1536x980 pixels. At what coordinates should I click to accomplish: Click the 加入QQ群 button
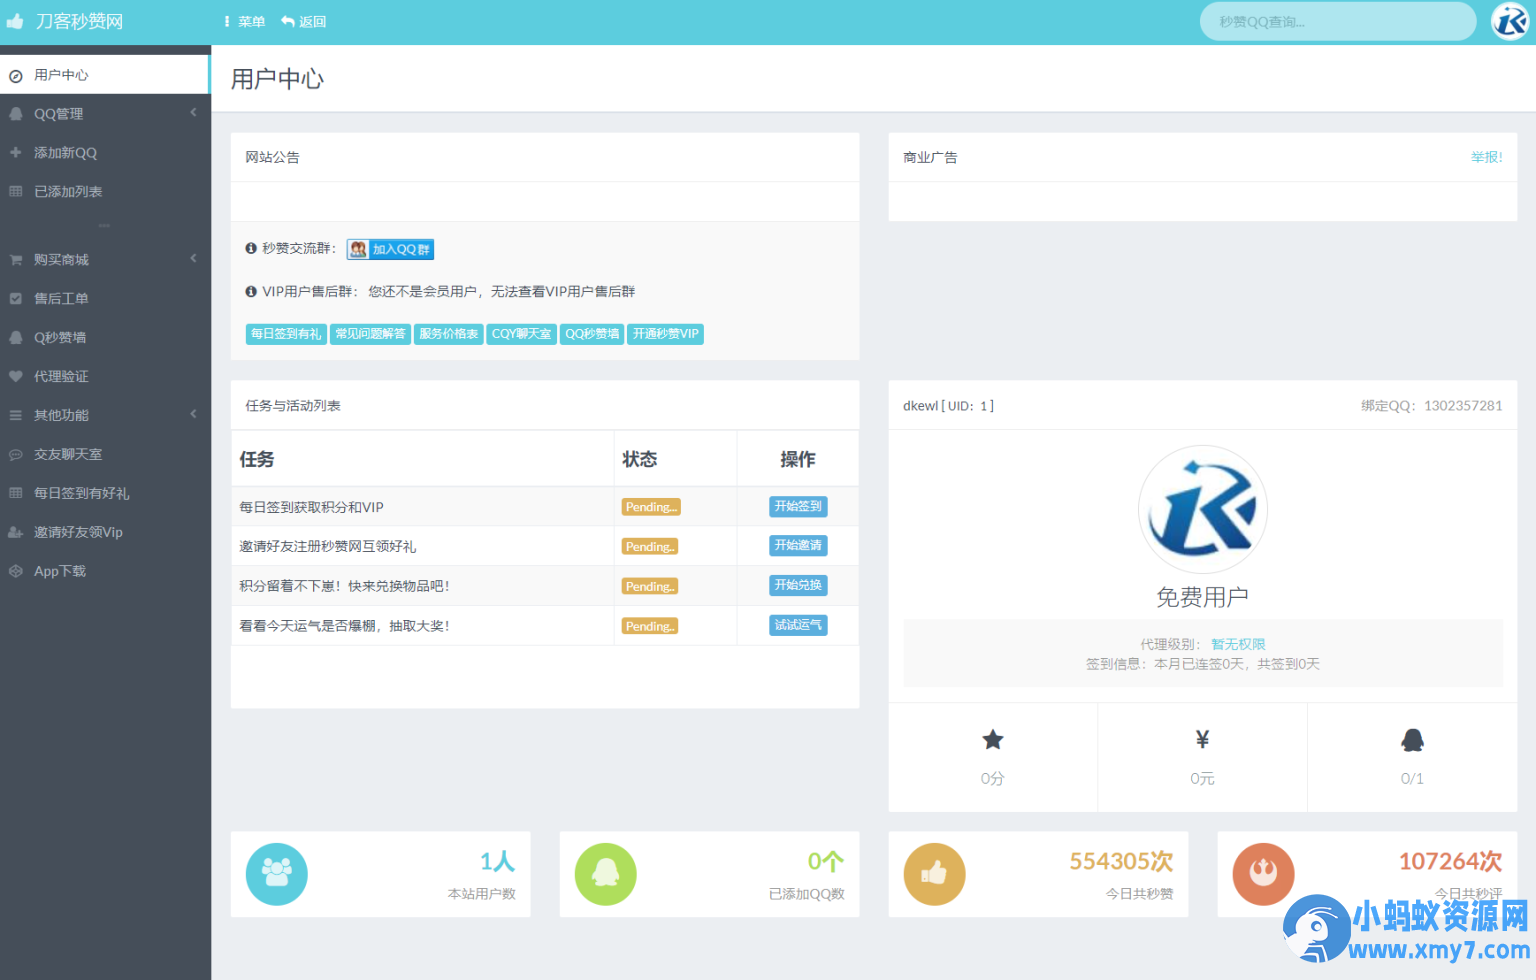coord(390,249)
